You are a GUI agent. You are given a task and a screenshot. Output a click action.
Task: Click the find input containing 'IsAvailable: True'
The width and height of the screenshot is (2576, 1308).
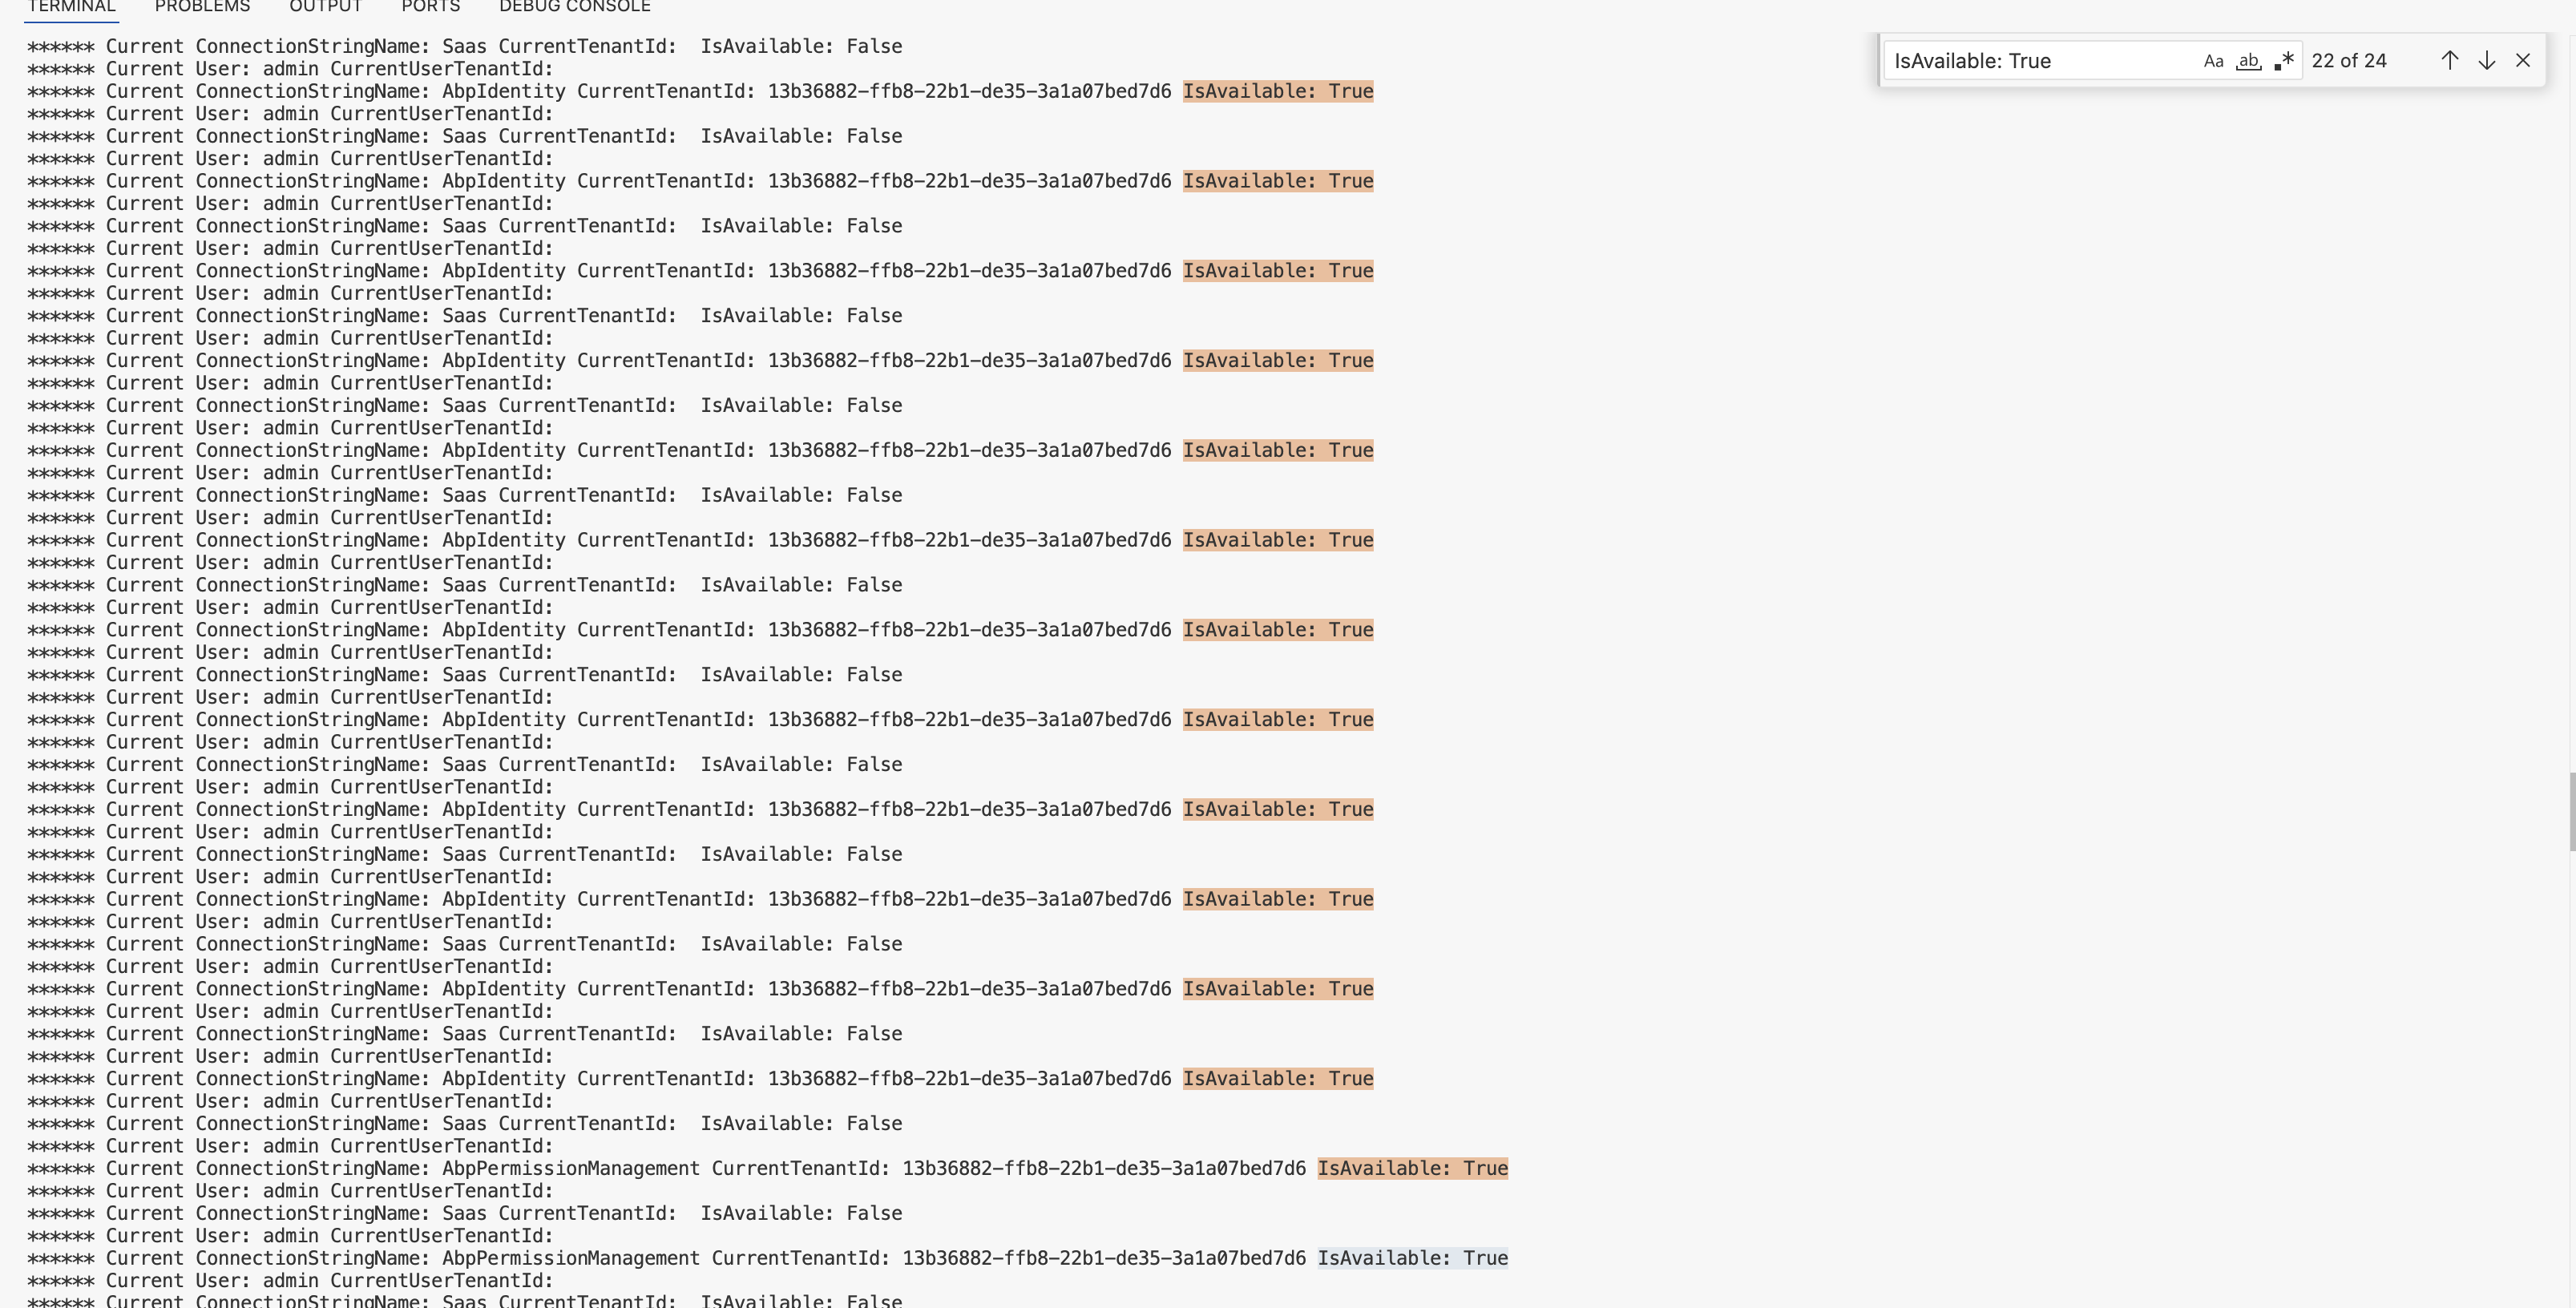(2040, 61)
